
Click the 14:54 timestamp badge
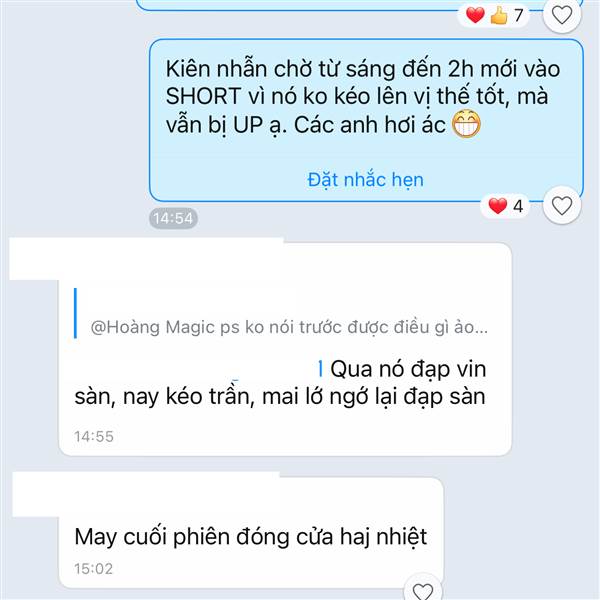(173, 218)
